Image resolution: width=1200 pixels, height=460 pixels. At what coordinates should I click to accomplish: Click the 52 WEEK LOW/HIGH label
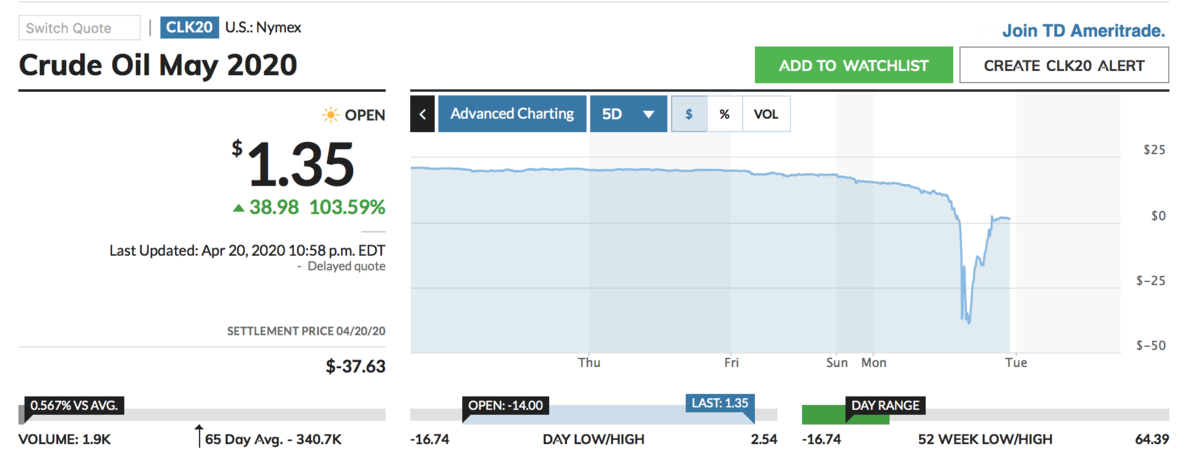(985, 438)
